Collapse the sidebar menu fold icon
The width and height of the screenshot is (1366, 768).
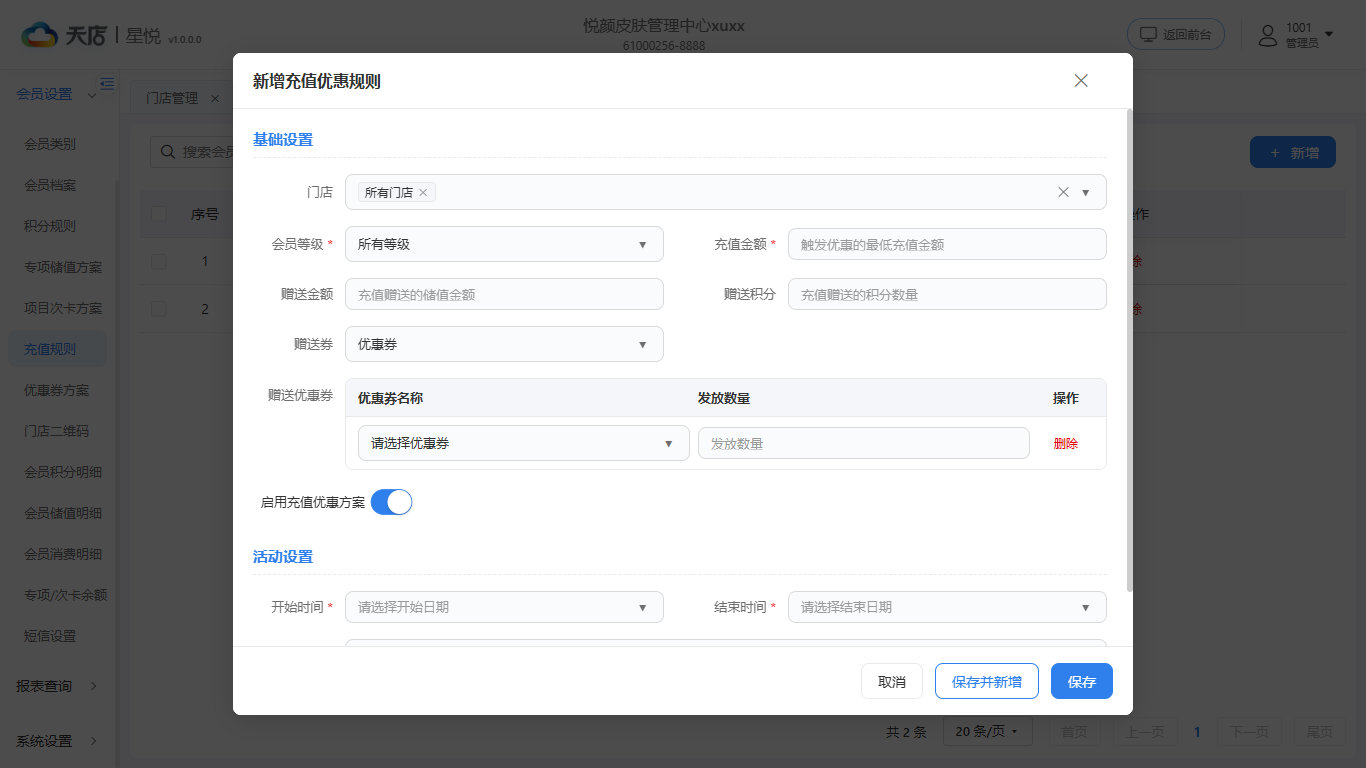[x=107, y=84]
